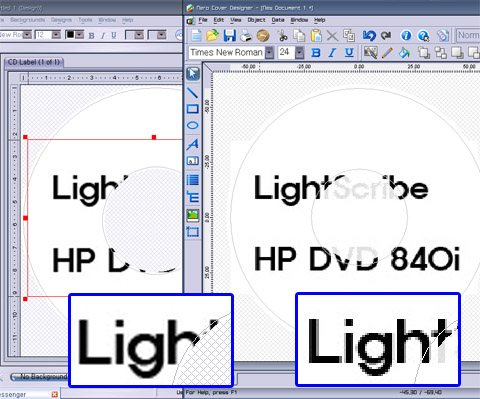This screenshot has height=399, width=480.
Task: Select the Line drawing tool
Action: coord(193,92)
